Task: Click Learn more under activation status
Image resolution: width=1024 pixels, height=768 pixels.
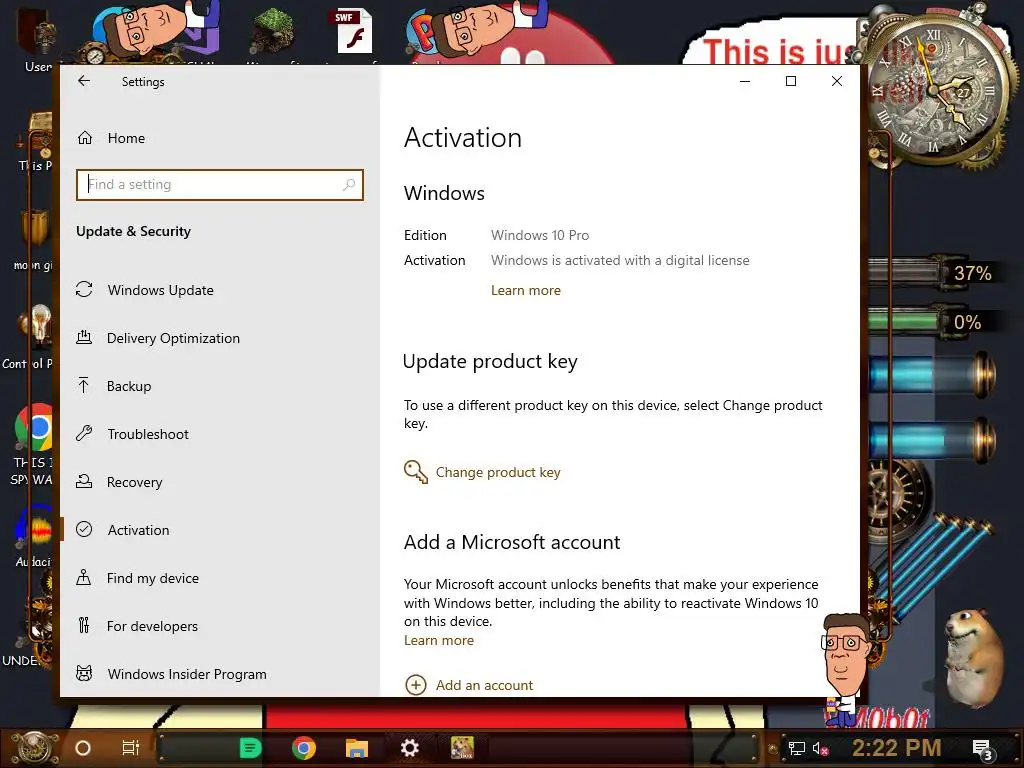Action: pyautogui.click(x=526, y=291)
